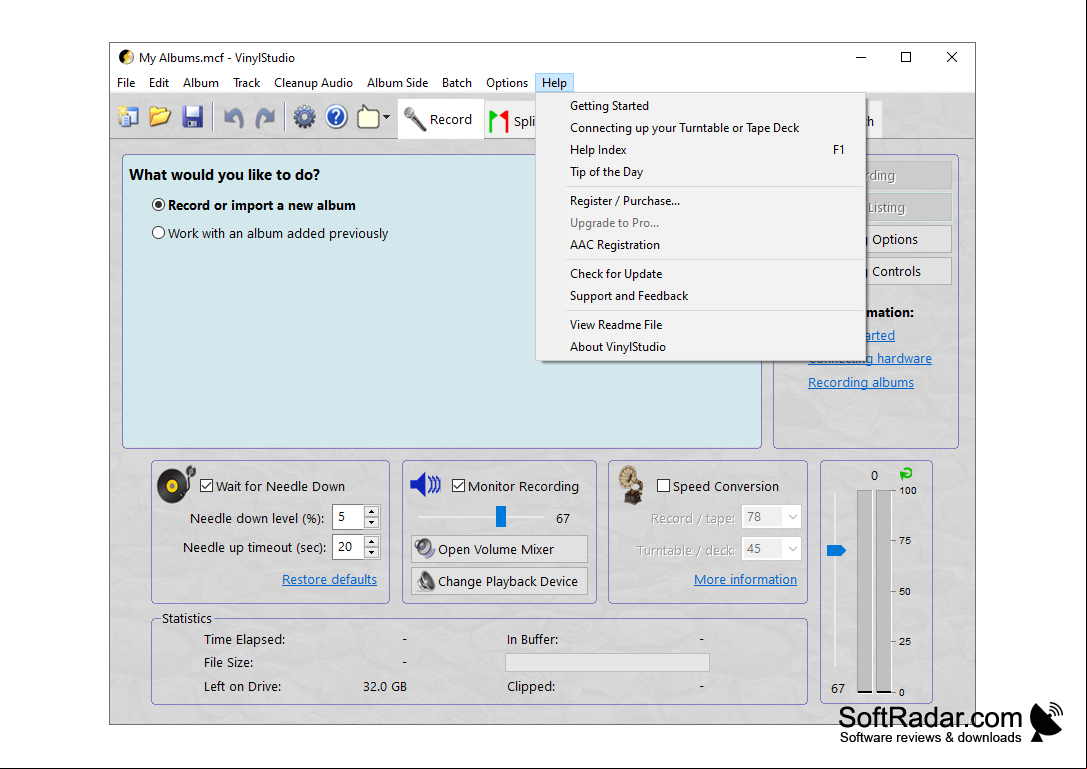Image resolution: width=1087 pixels, height=769 pixels.
Task: Decrease Needle down level with down arrow
Action: (372, 522)
